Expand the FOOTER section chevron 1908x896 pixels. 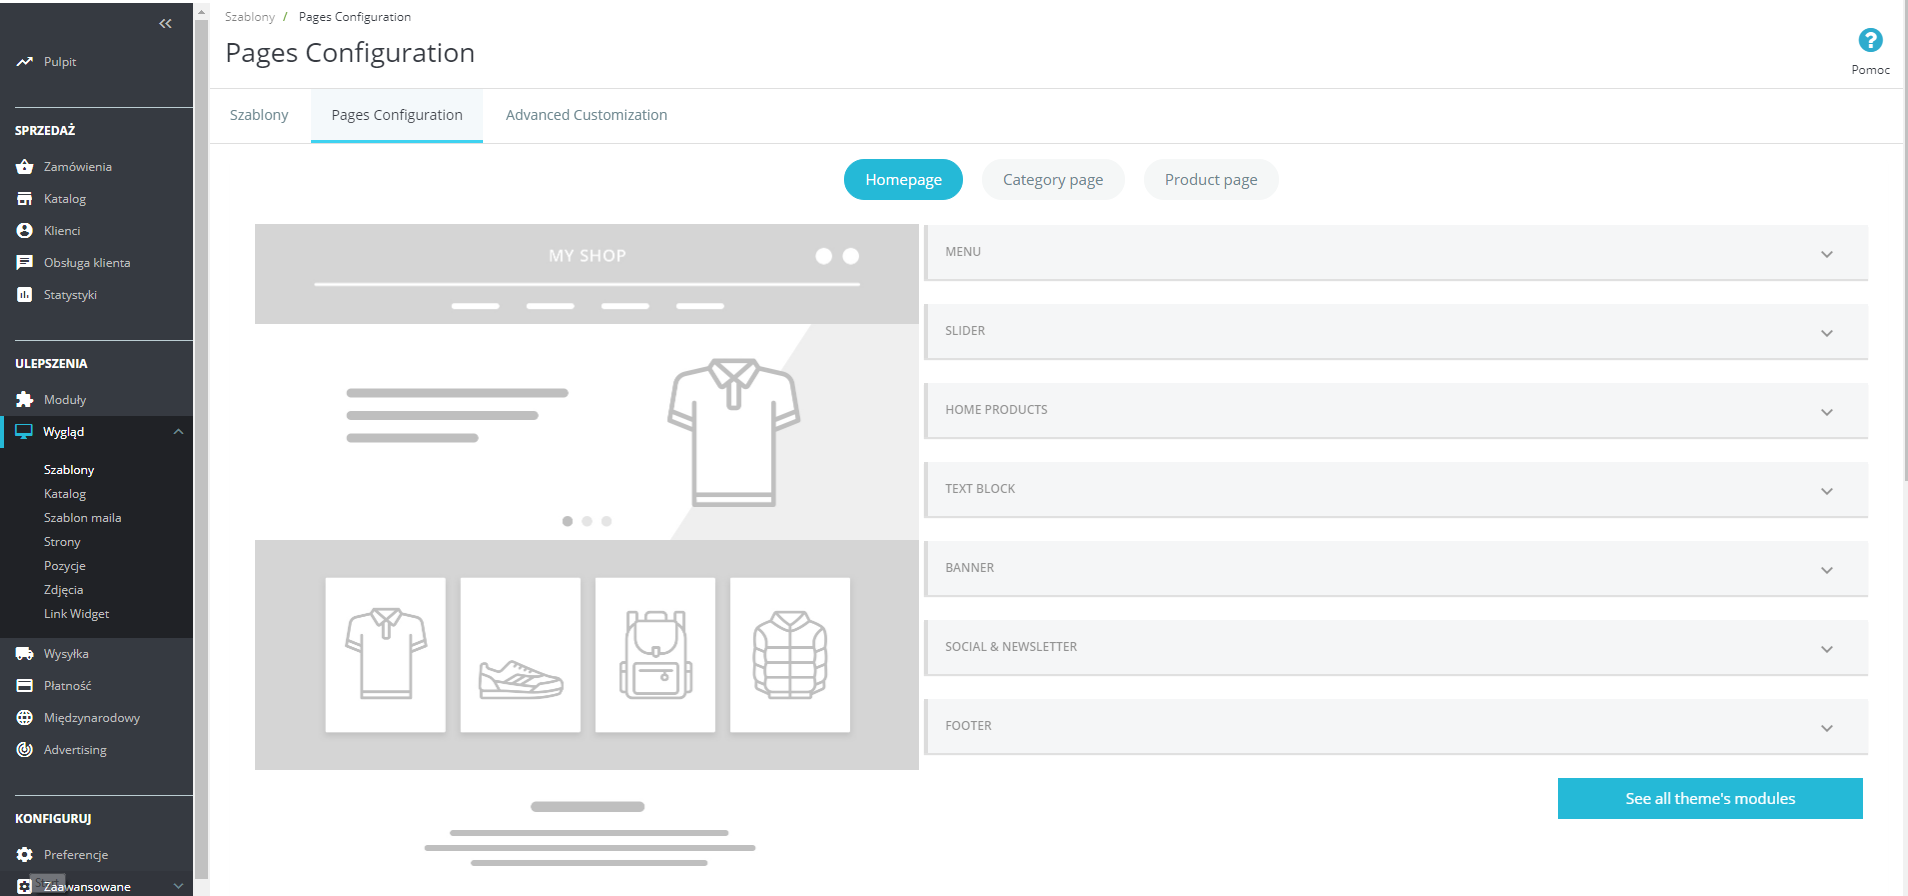click(1827, 728)
